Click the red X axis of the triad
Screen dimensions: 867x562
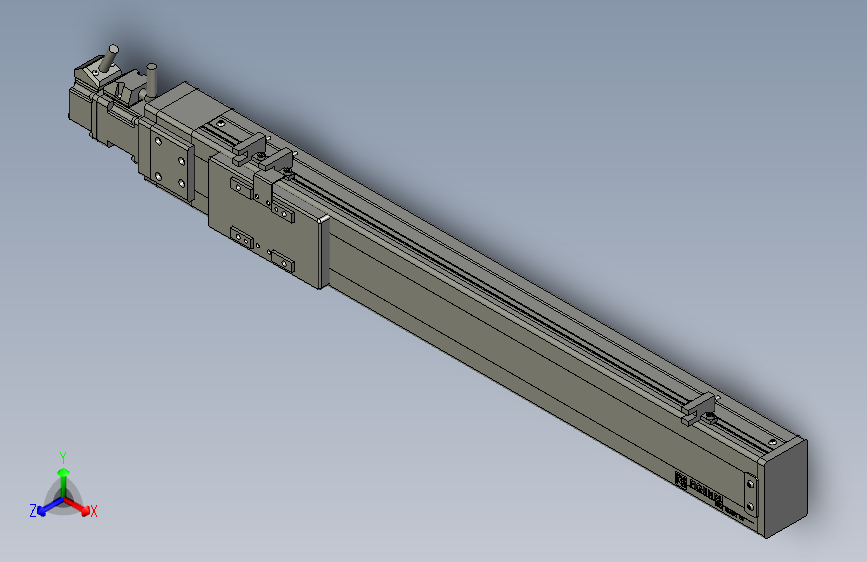77,506
